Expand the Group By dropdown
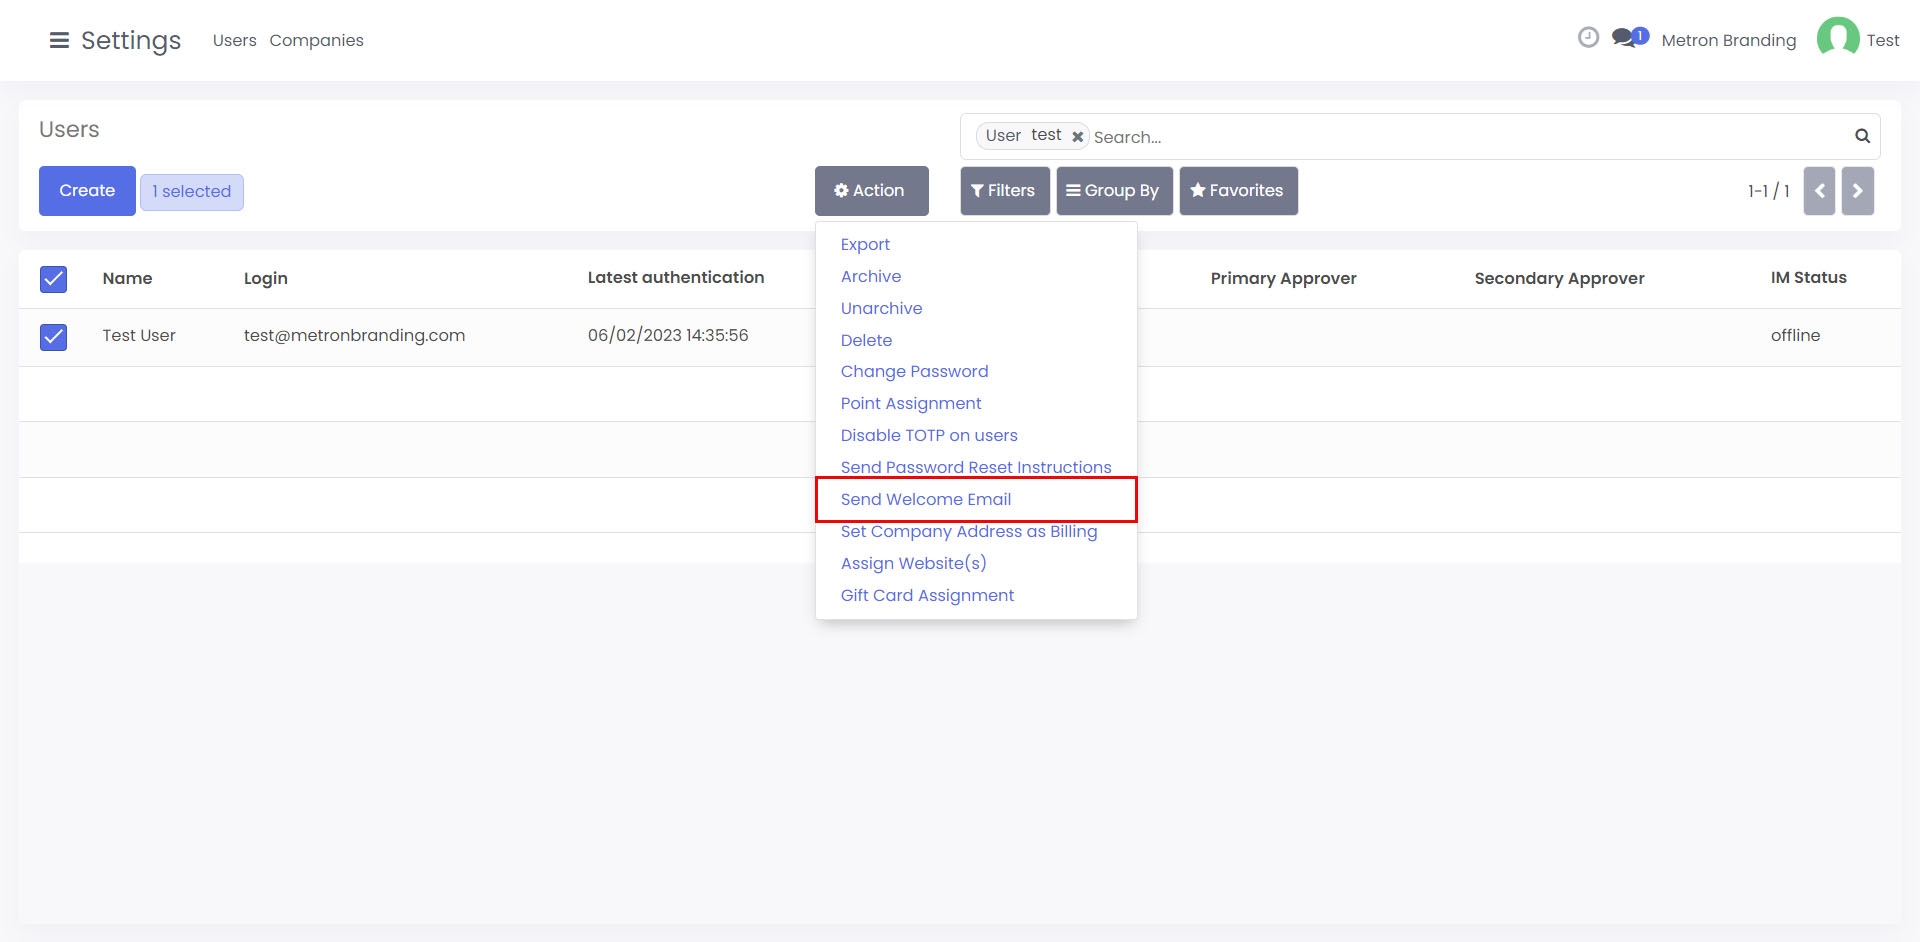The image size is (1920, 942). [1111, 191]
